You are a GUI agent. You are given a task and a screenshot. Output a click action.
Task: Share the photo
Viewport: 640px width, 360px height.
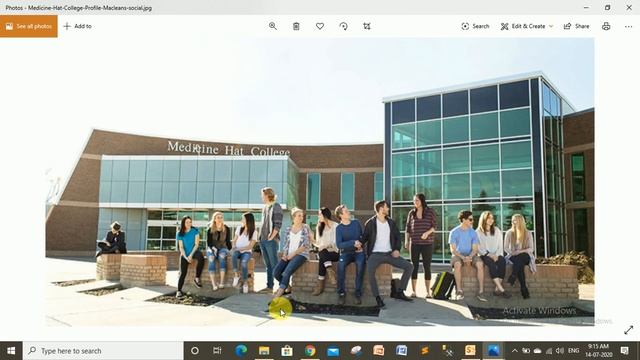(x=576, y=26)
